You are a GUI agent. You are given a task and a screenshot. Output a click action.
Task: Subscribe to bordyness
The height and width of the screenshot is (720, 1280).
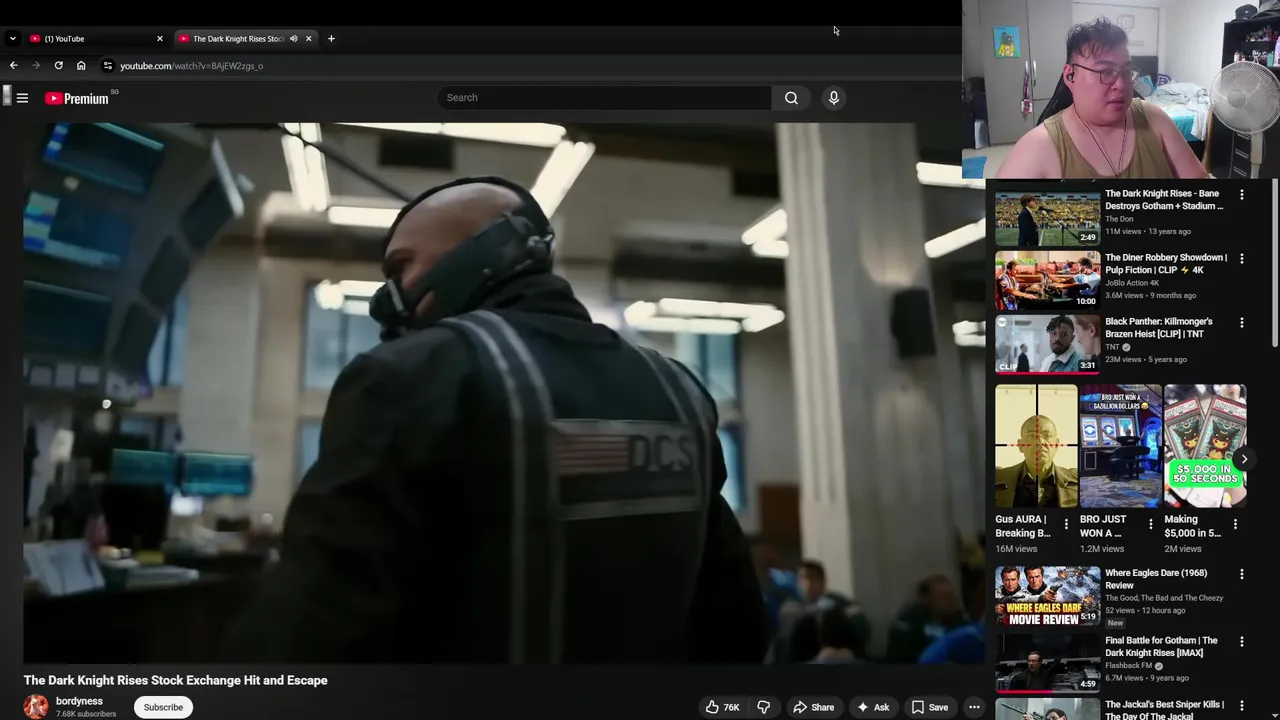163,707
